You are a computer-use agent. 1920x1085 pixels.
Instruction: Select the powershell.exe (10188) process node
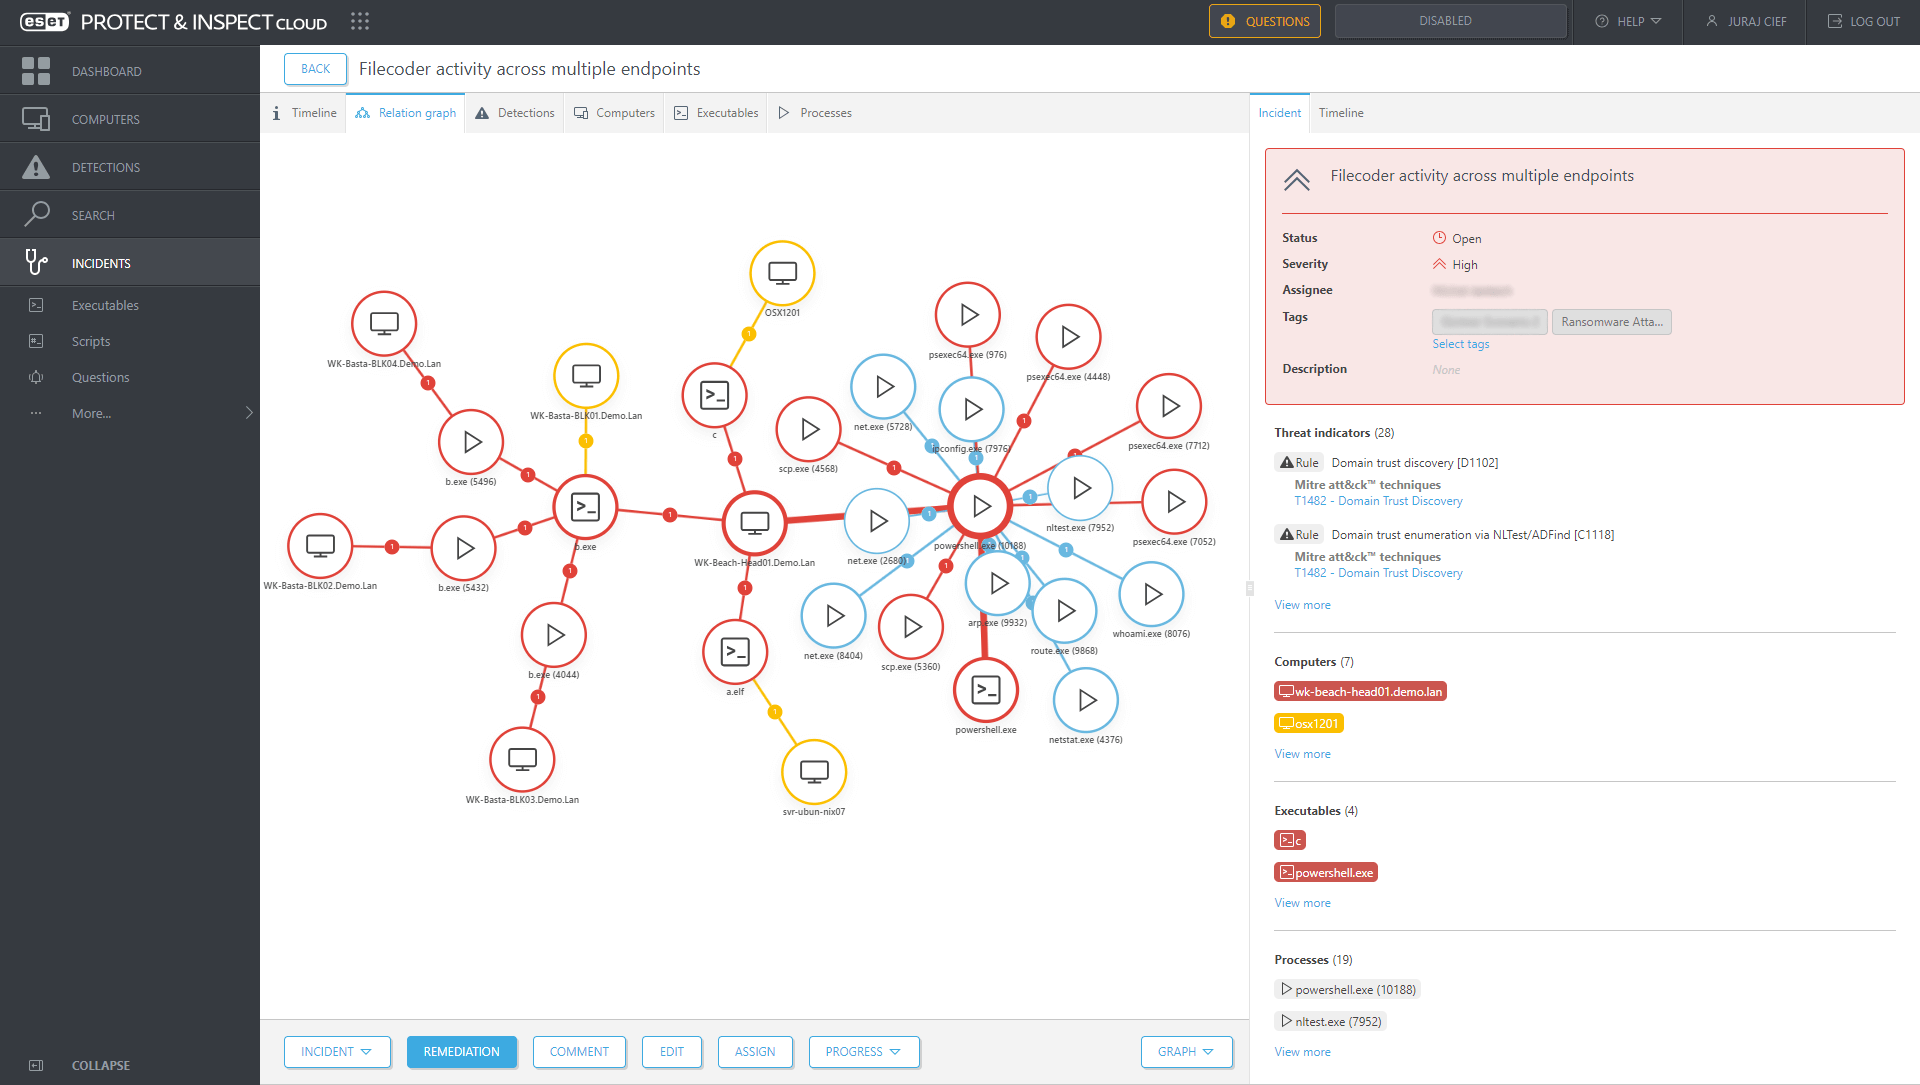point(981,506)
